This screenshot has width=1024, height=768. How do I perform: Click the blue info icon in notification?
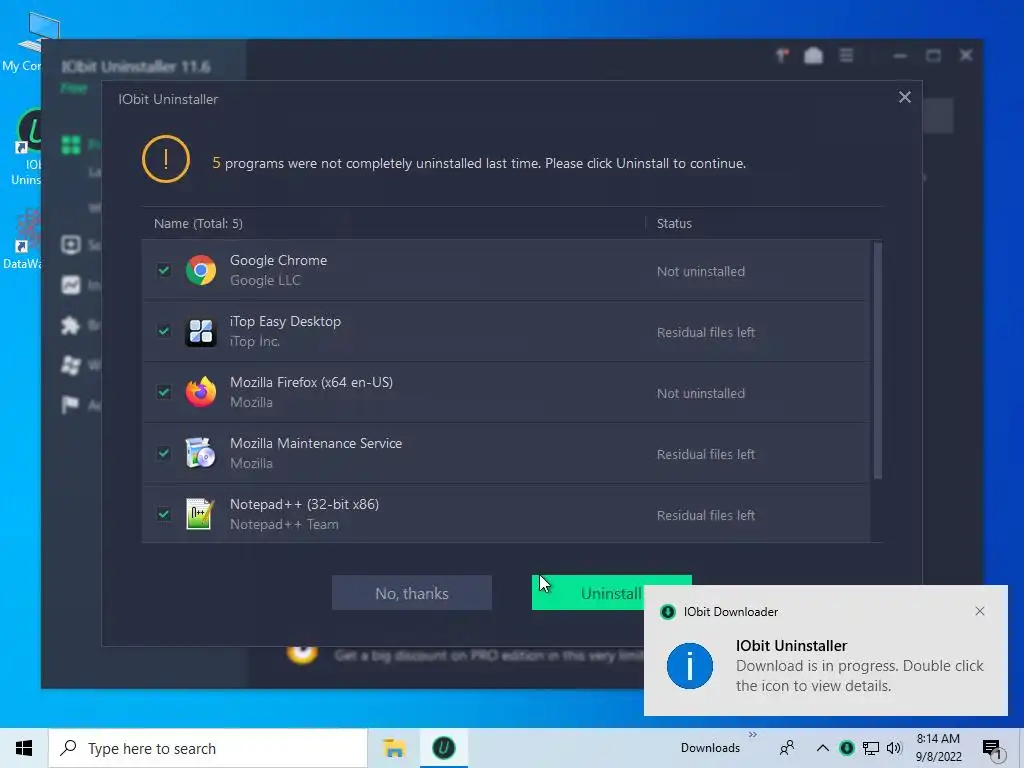[x=690, y=665]
